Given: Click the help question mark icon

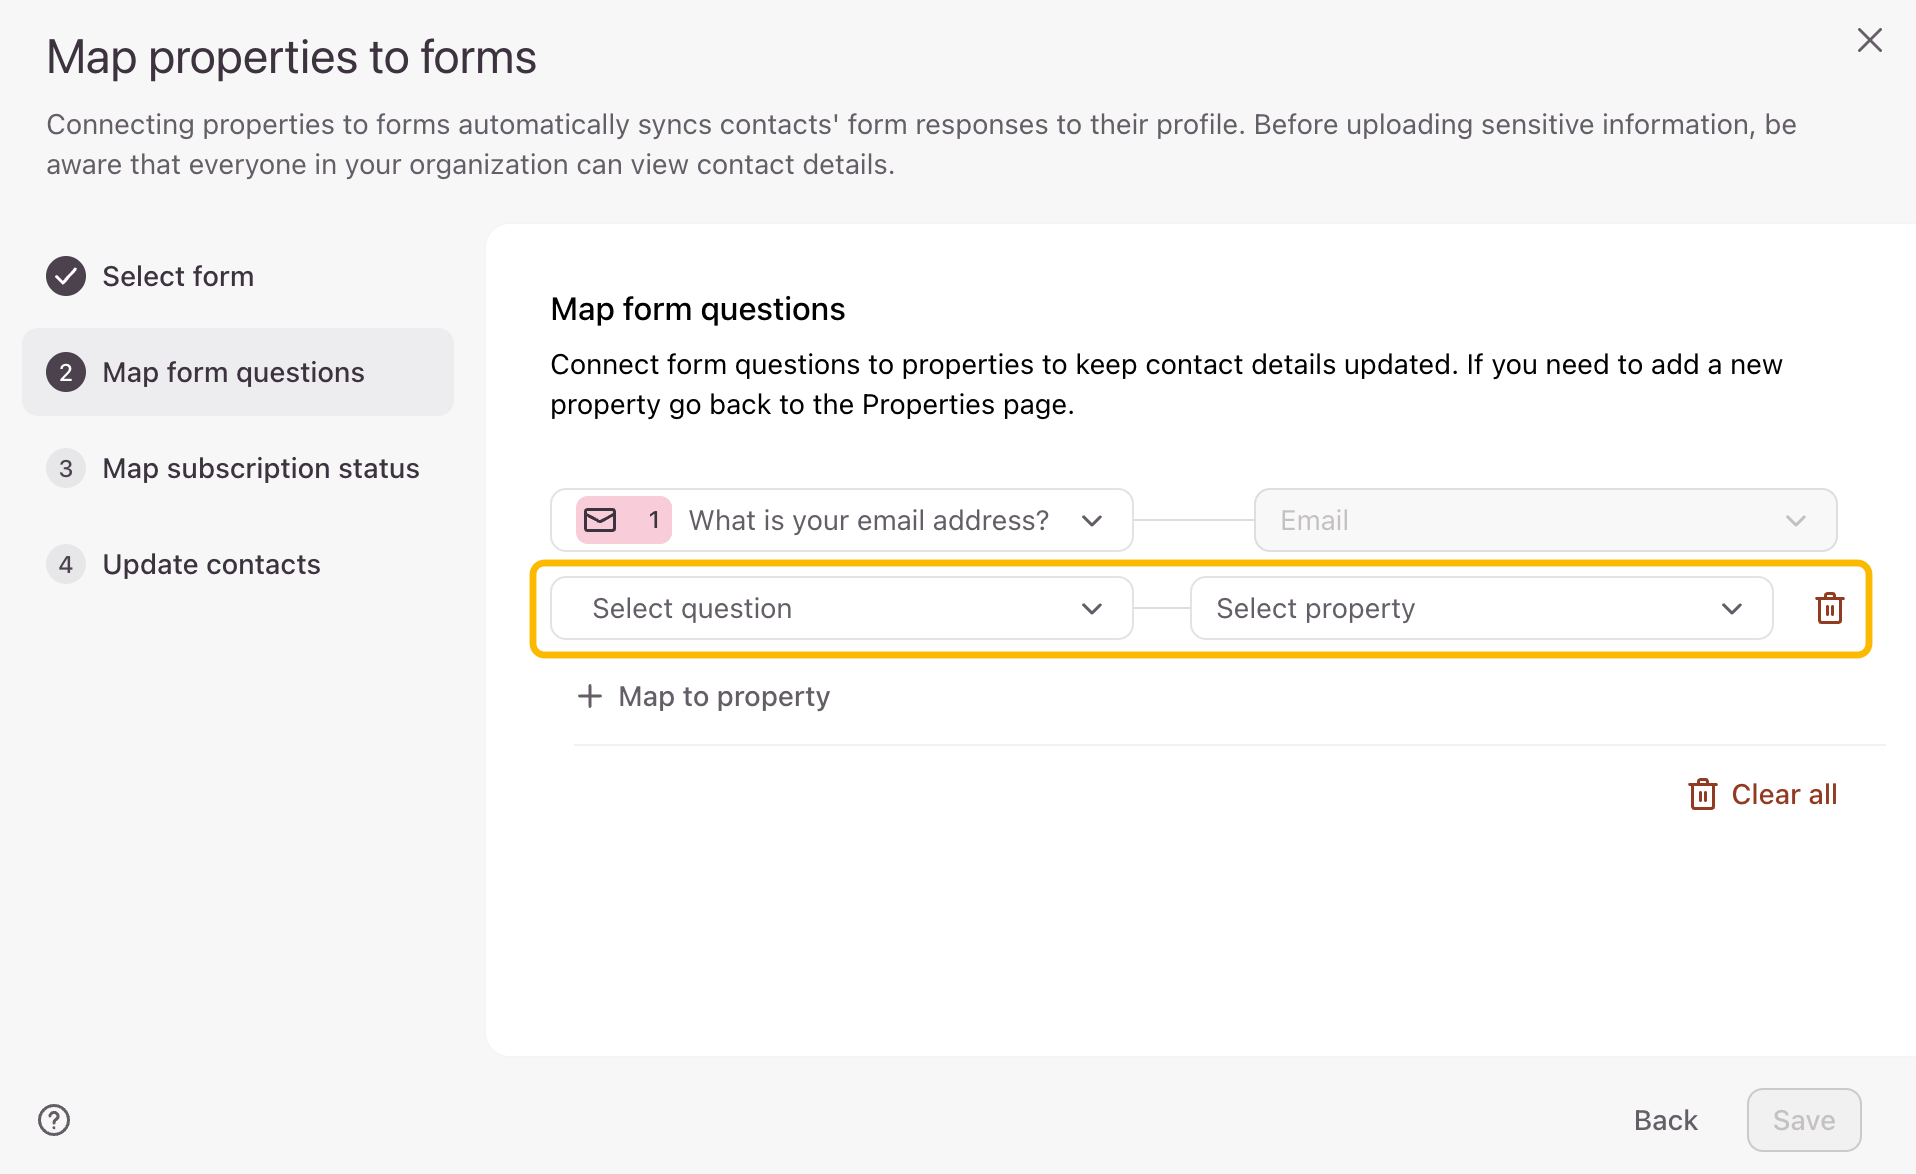Looking at the screenshot, I should click(x=54, y=1120).
